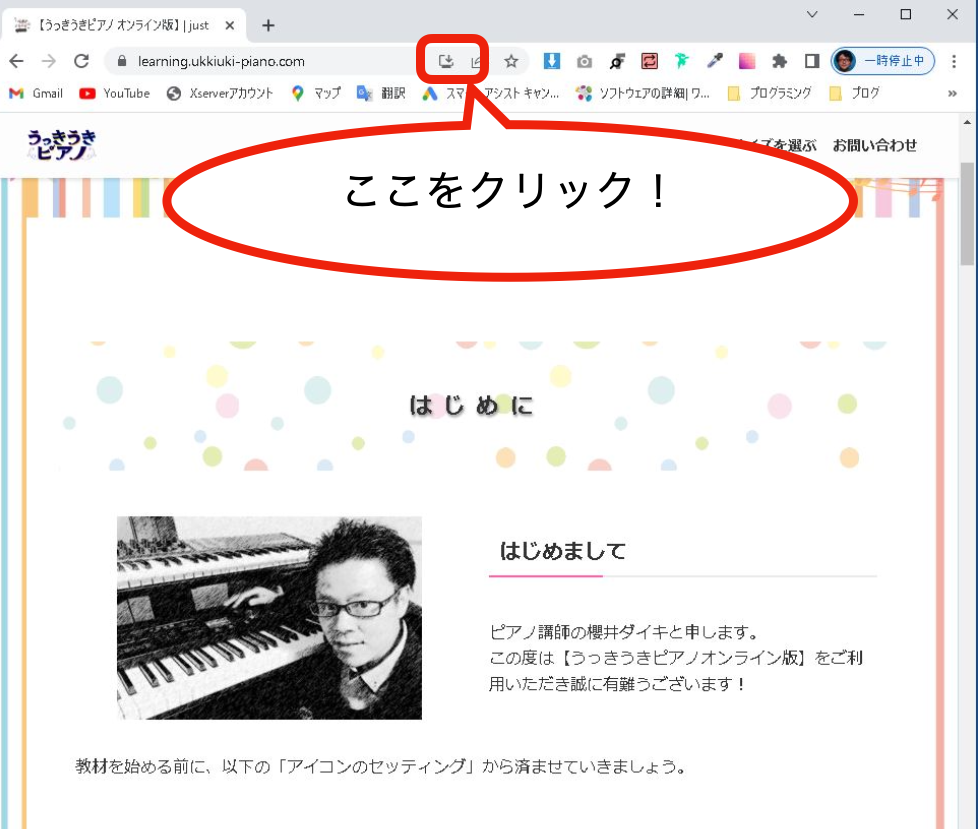Click the install app icon in address bar
978x829 pixels.
tap(445, 61)
